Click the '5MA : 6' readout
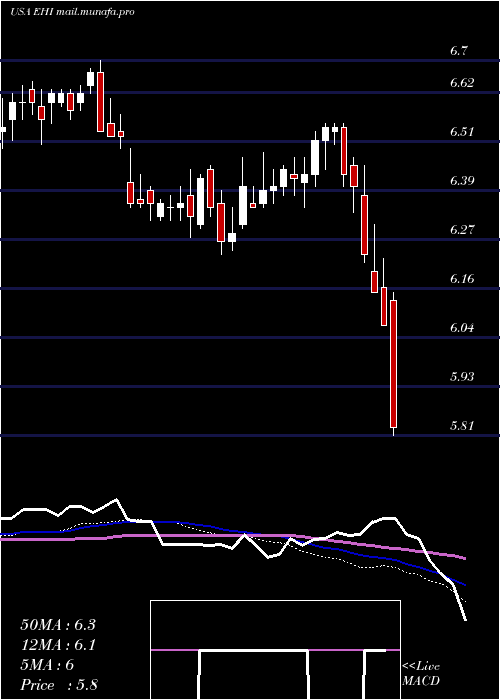This screenshot has height=700, width=500. tap(47, 665)
